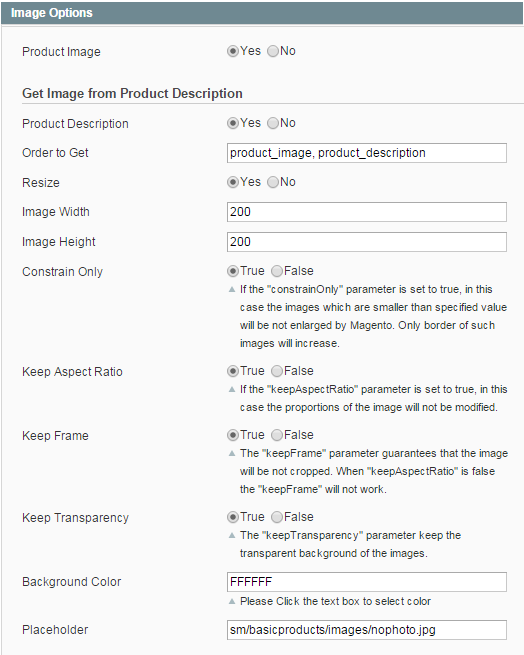Open Background Color picker field FFFFFF
Viewport: 524px width, 655px height.
367,582
